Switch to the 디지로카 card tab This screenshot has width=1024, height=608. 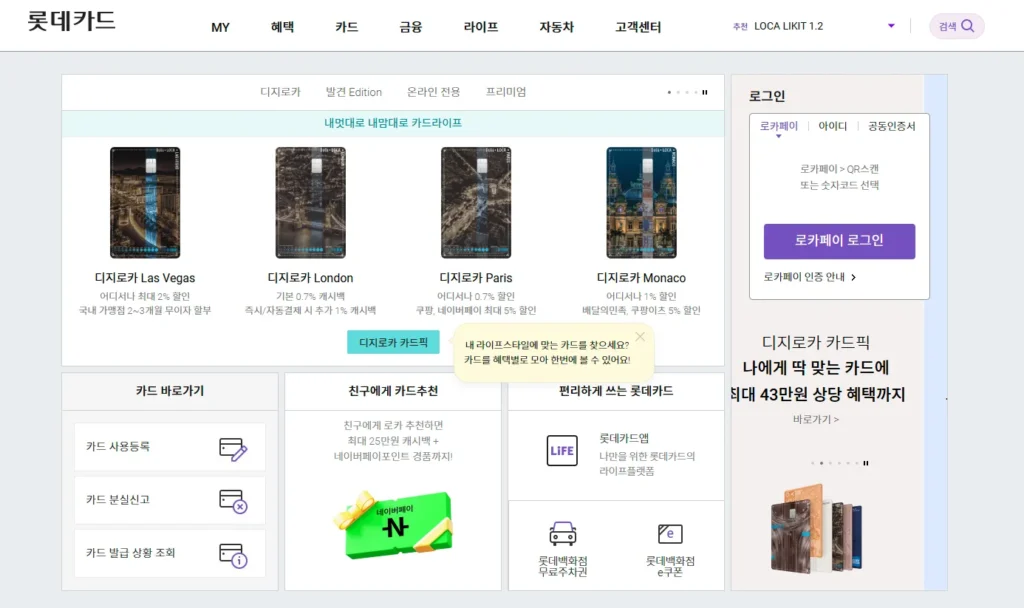click(280, 92)
